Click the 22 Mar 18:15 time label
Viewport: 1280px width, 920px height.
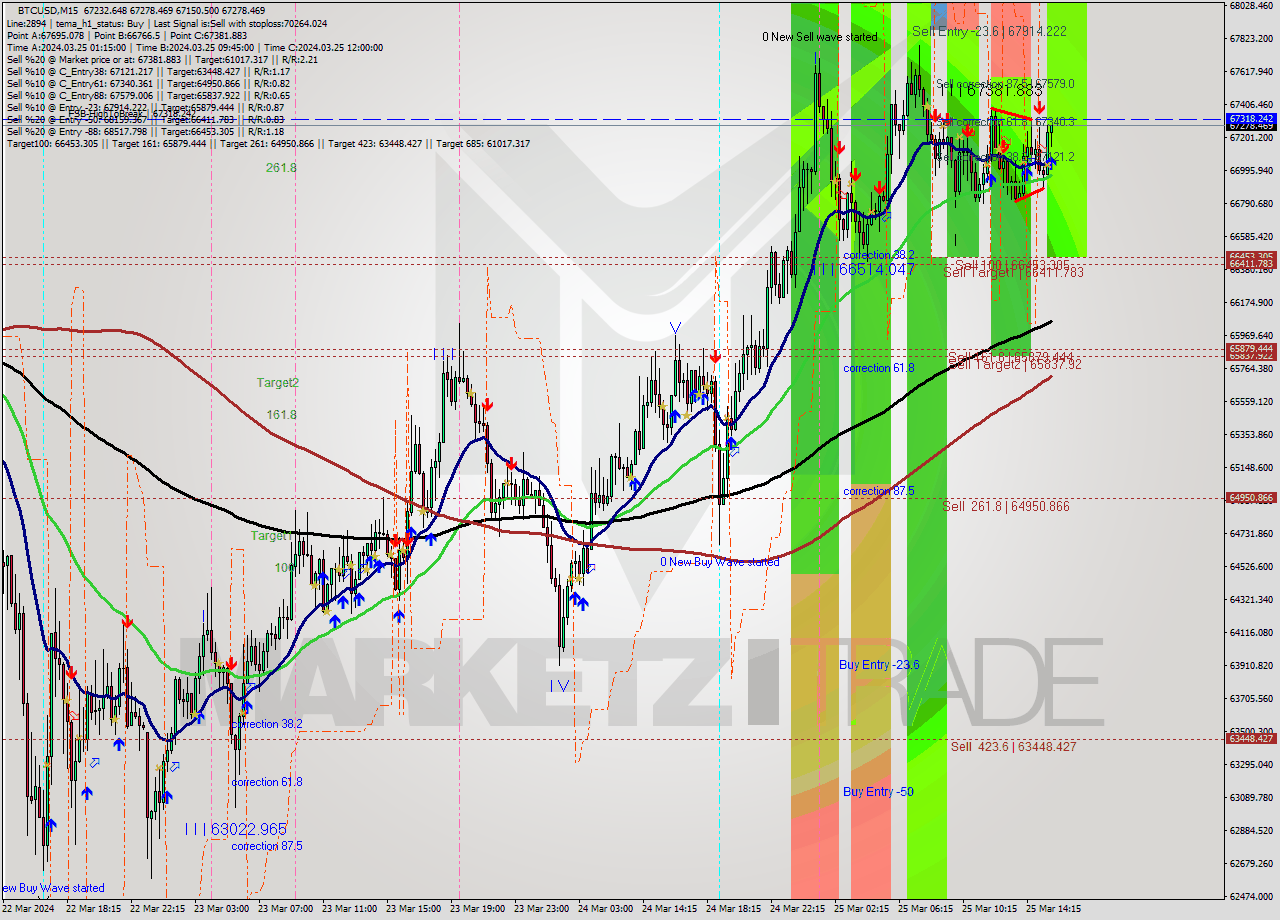94,909
